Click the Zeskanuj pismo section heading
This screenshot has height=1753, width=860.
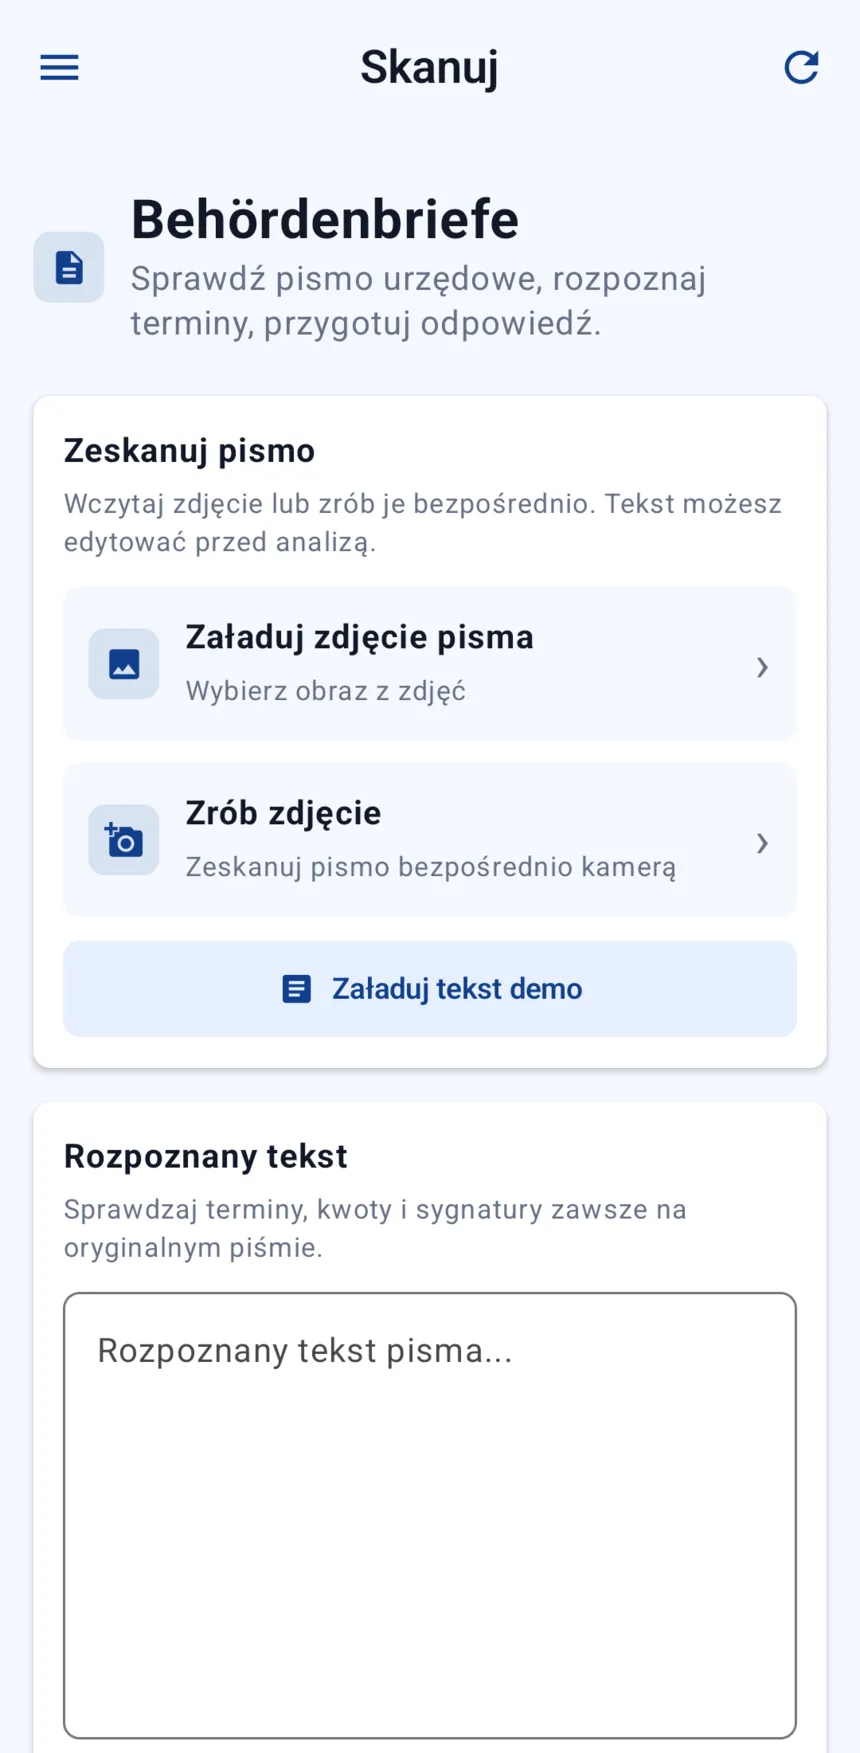click(190, 451)
